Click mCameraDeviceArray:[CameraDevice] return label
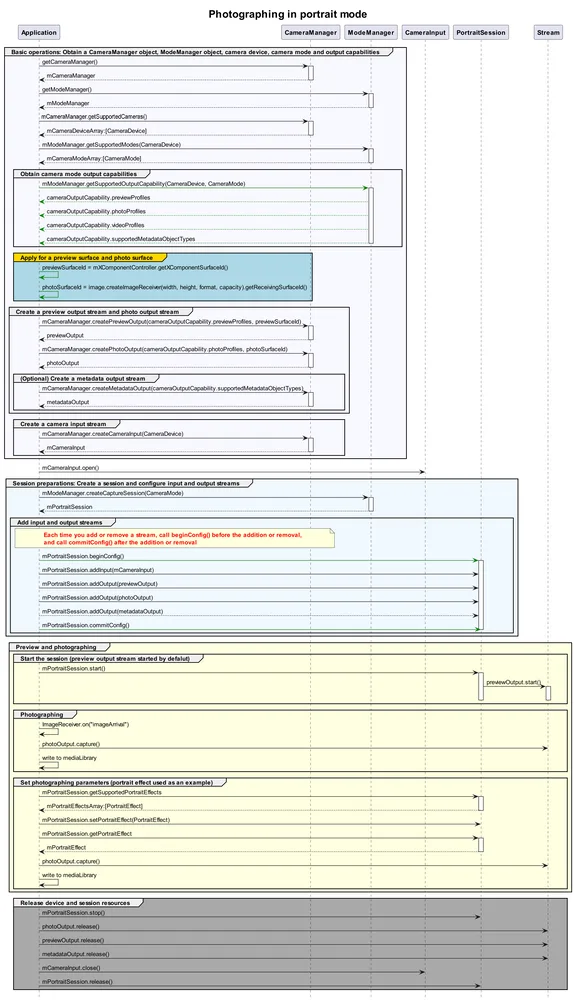 [x=96, y=131]
